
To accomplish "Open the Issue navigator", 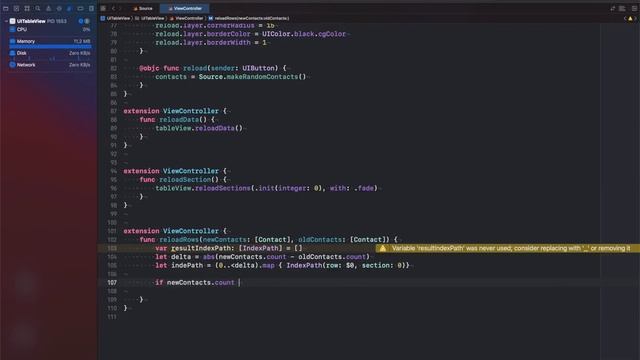I will [49, 8].
